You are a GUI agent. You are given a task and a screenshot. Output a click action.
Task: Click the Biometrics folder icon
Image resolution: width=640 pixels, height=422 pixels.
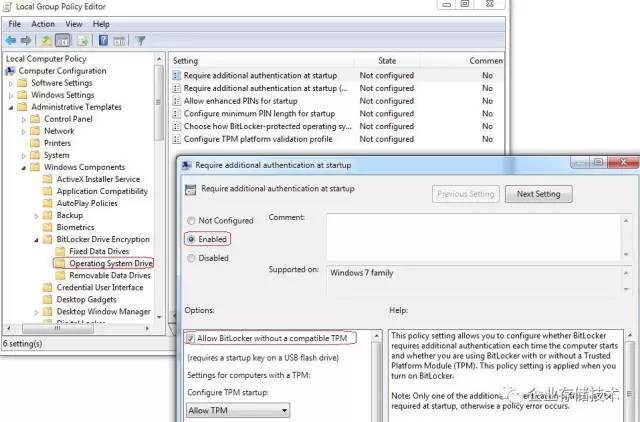(47, 227)
